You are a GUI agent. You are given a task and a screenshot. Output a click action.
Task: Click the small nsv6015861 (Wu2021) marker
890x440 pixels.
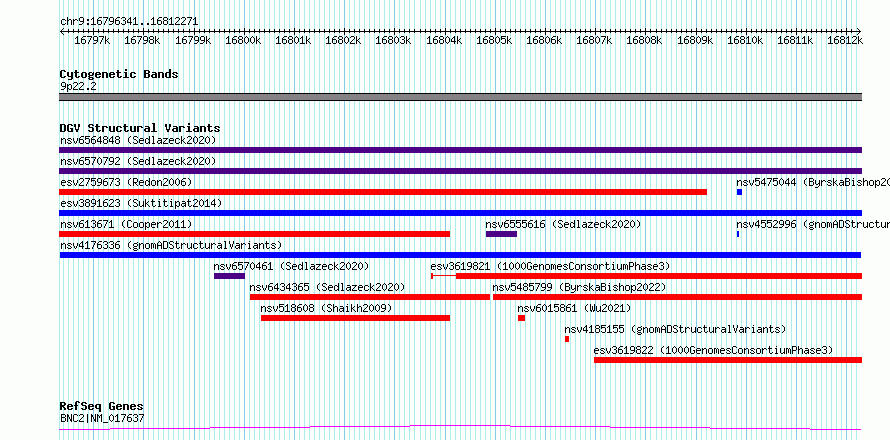(522, 318)
